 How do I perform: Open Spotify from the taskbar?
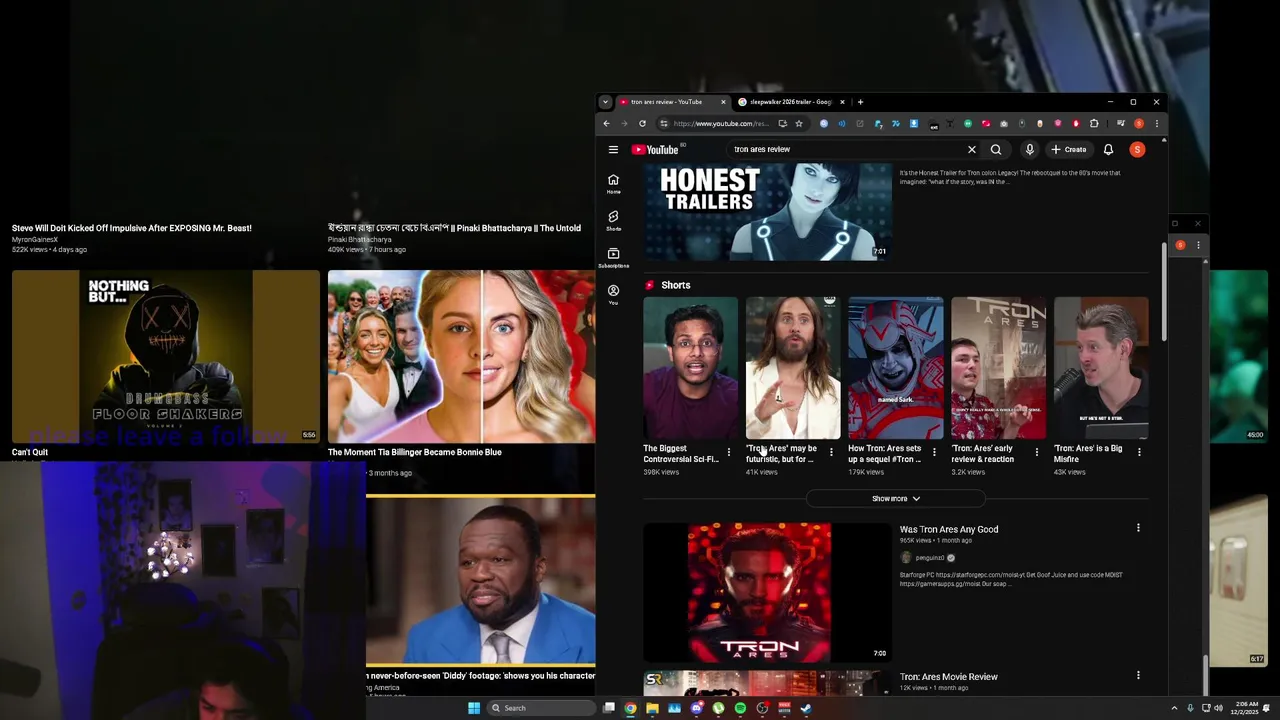click(740, 708)
